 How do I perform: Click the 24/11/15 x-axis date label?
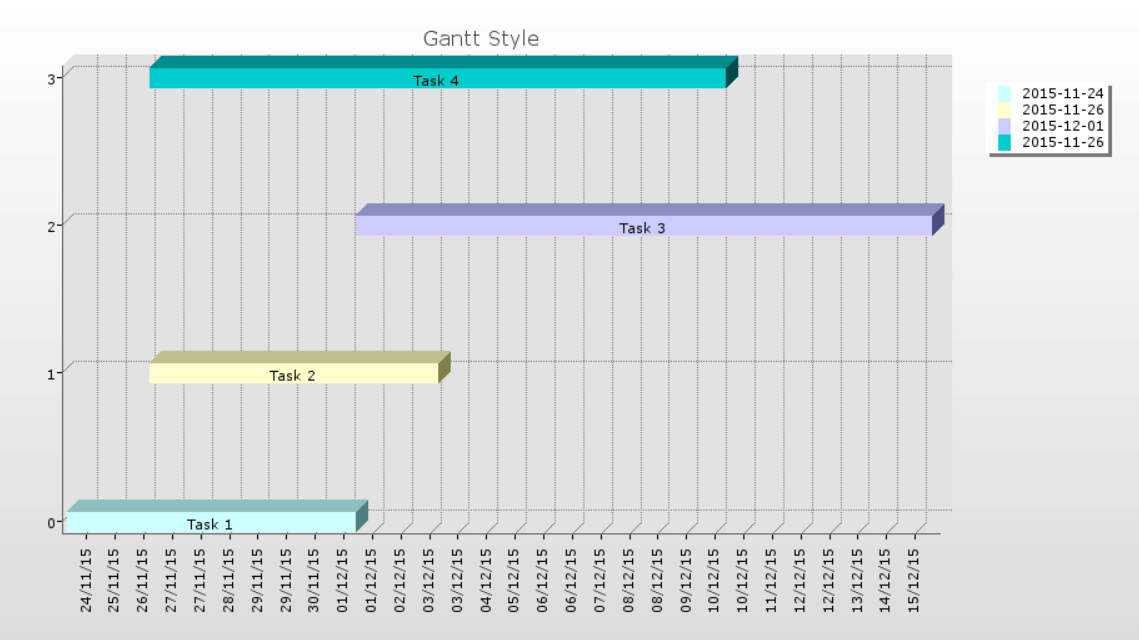point(86,580)
